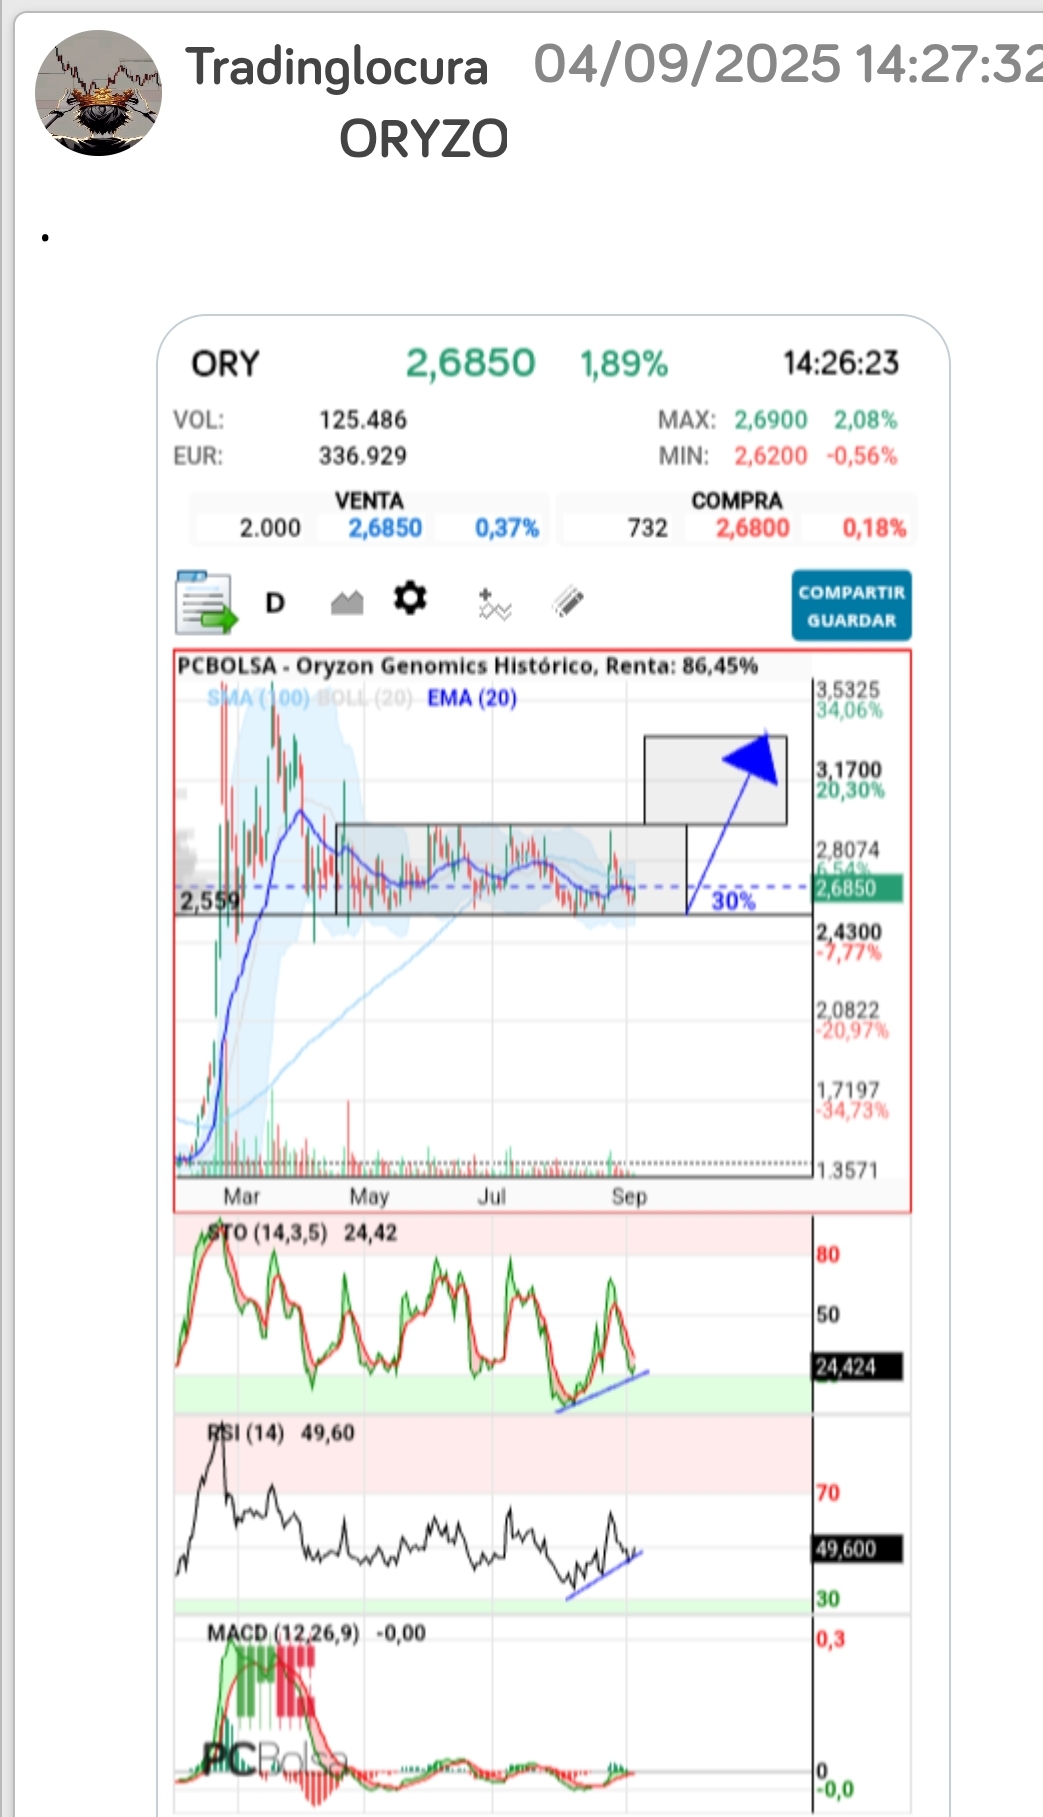Viewport: 1043px width, 1817px height.
Task: Click the -0,56% min change value
Action: [862, 456]
